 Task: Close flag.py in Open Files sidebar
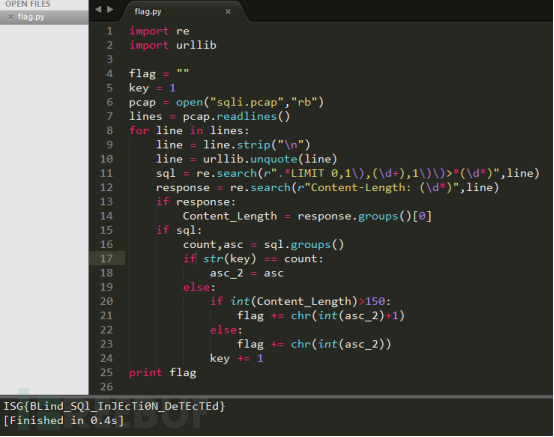(11, 17)
